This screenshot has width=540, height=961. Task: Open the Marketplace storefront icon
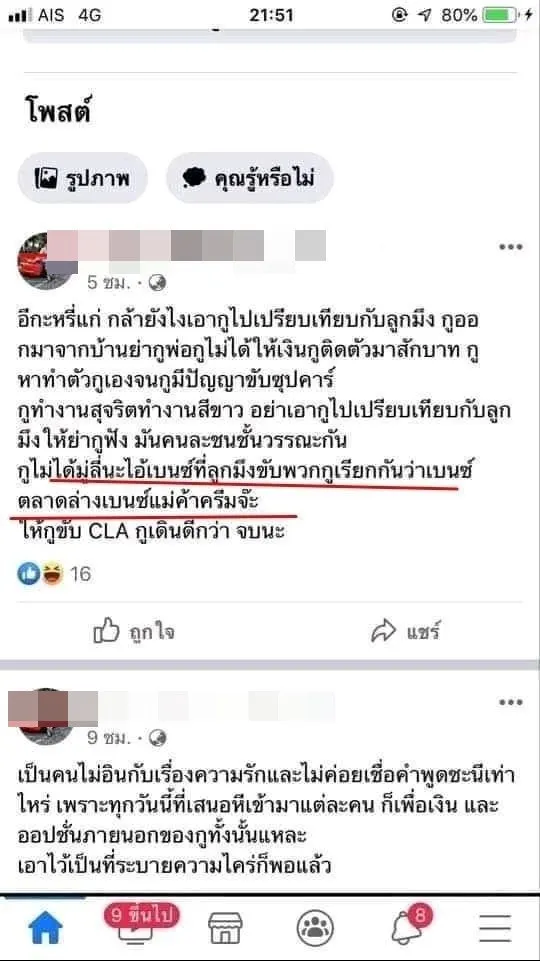coord(225,928)
